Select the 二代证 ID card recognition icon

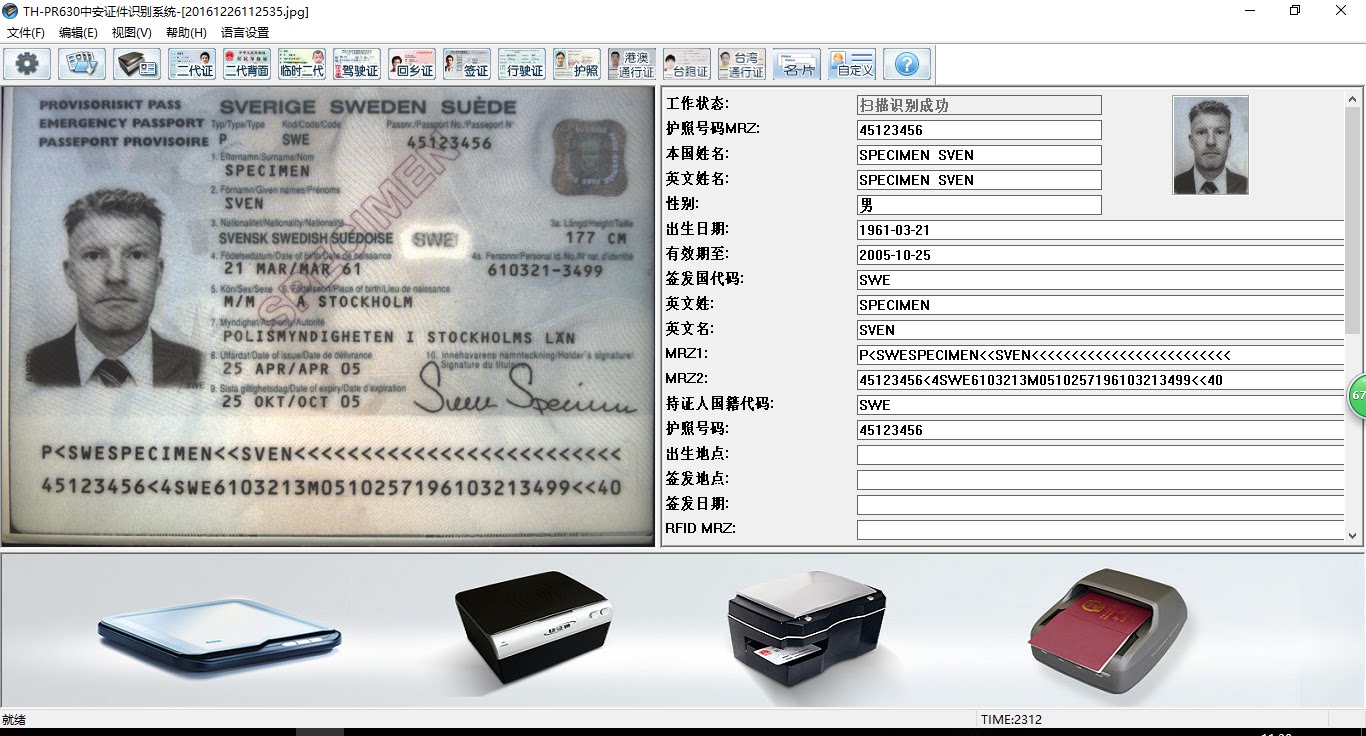192,65
